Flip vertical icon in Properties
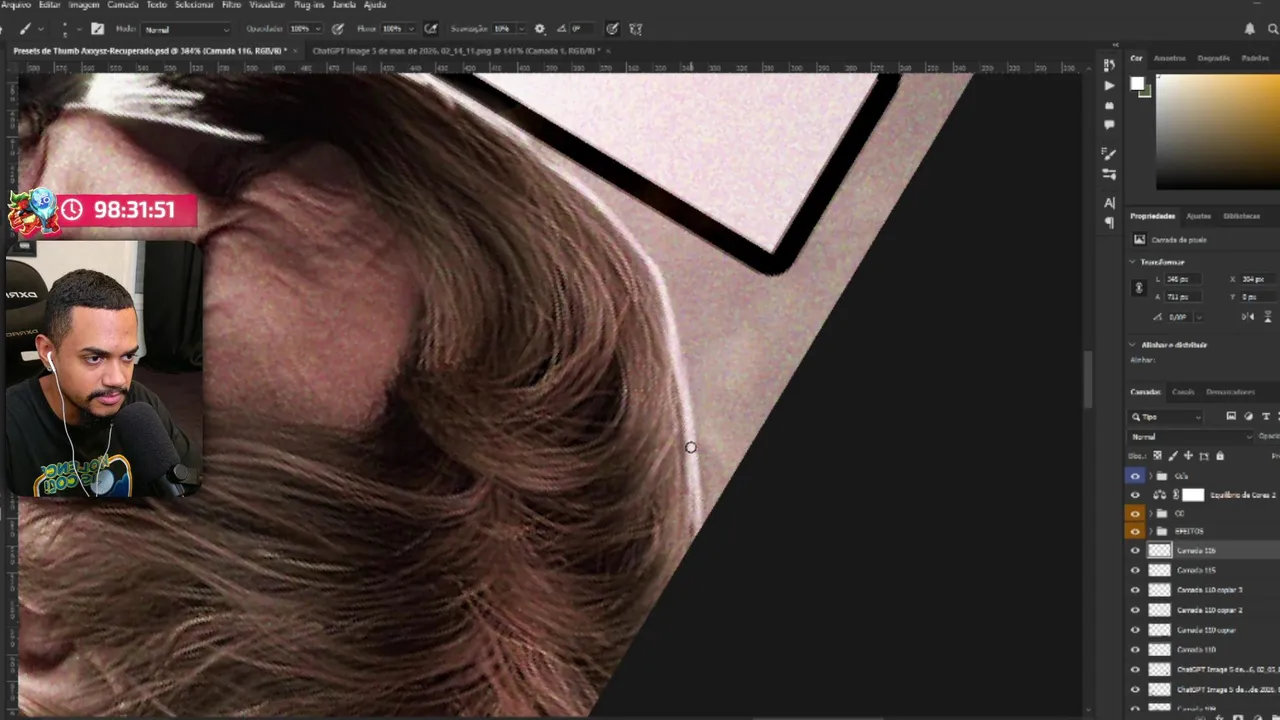Viewport: 1280px width, 720px height. 1270,317
